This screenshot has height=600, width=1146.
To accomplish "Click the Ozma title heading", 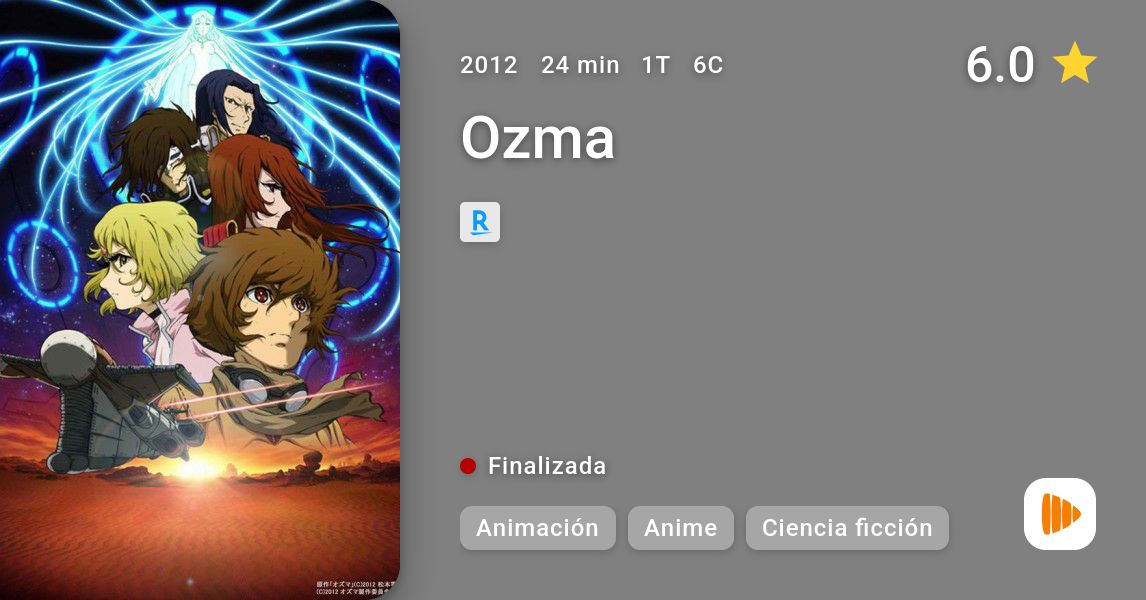I will (x=538, y=138).
